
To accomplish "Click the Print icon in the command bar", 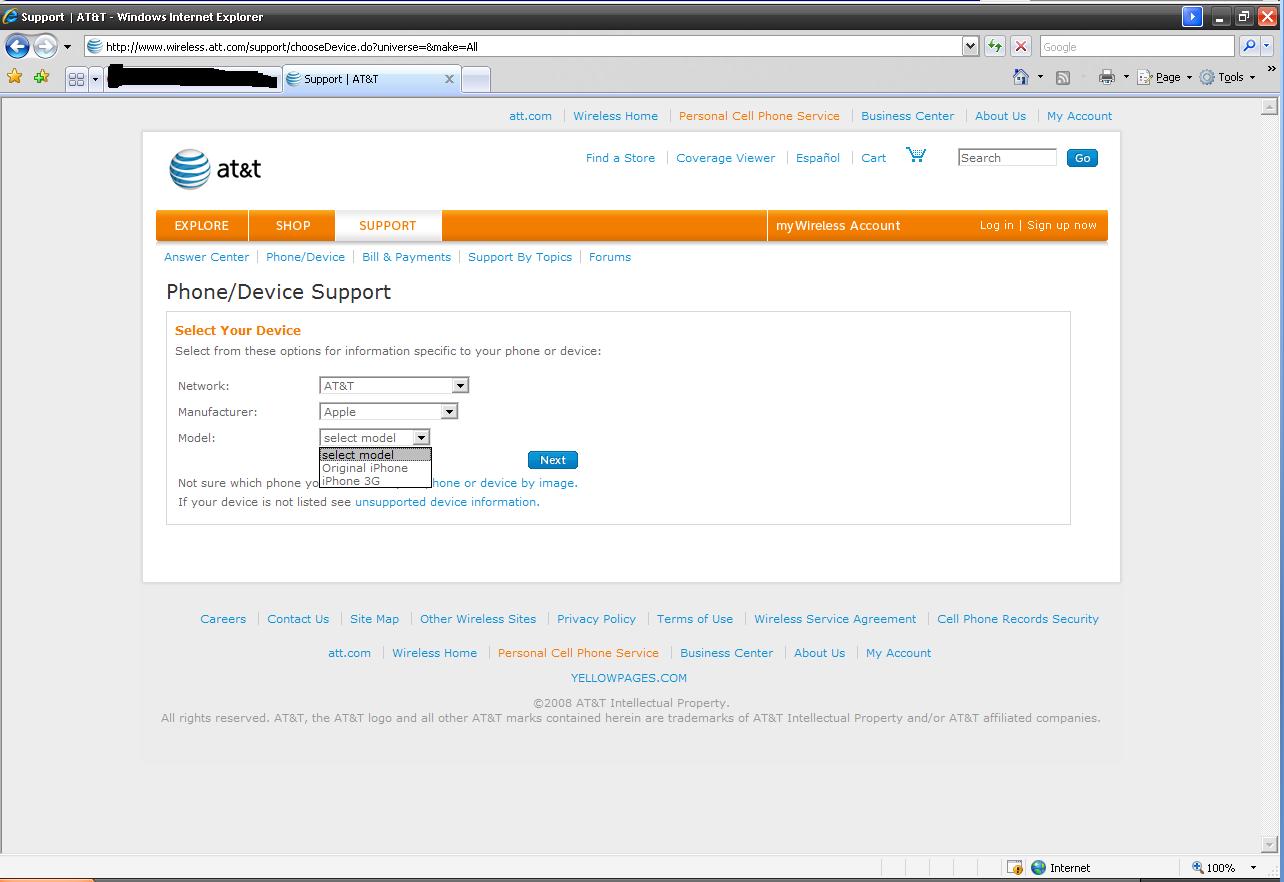I will [x=1106, y=77].
